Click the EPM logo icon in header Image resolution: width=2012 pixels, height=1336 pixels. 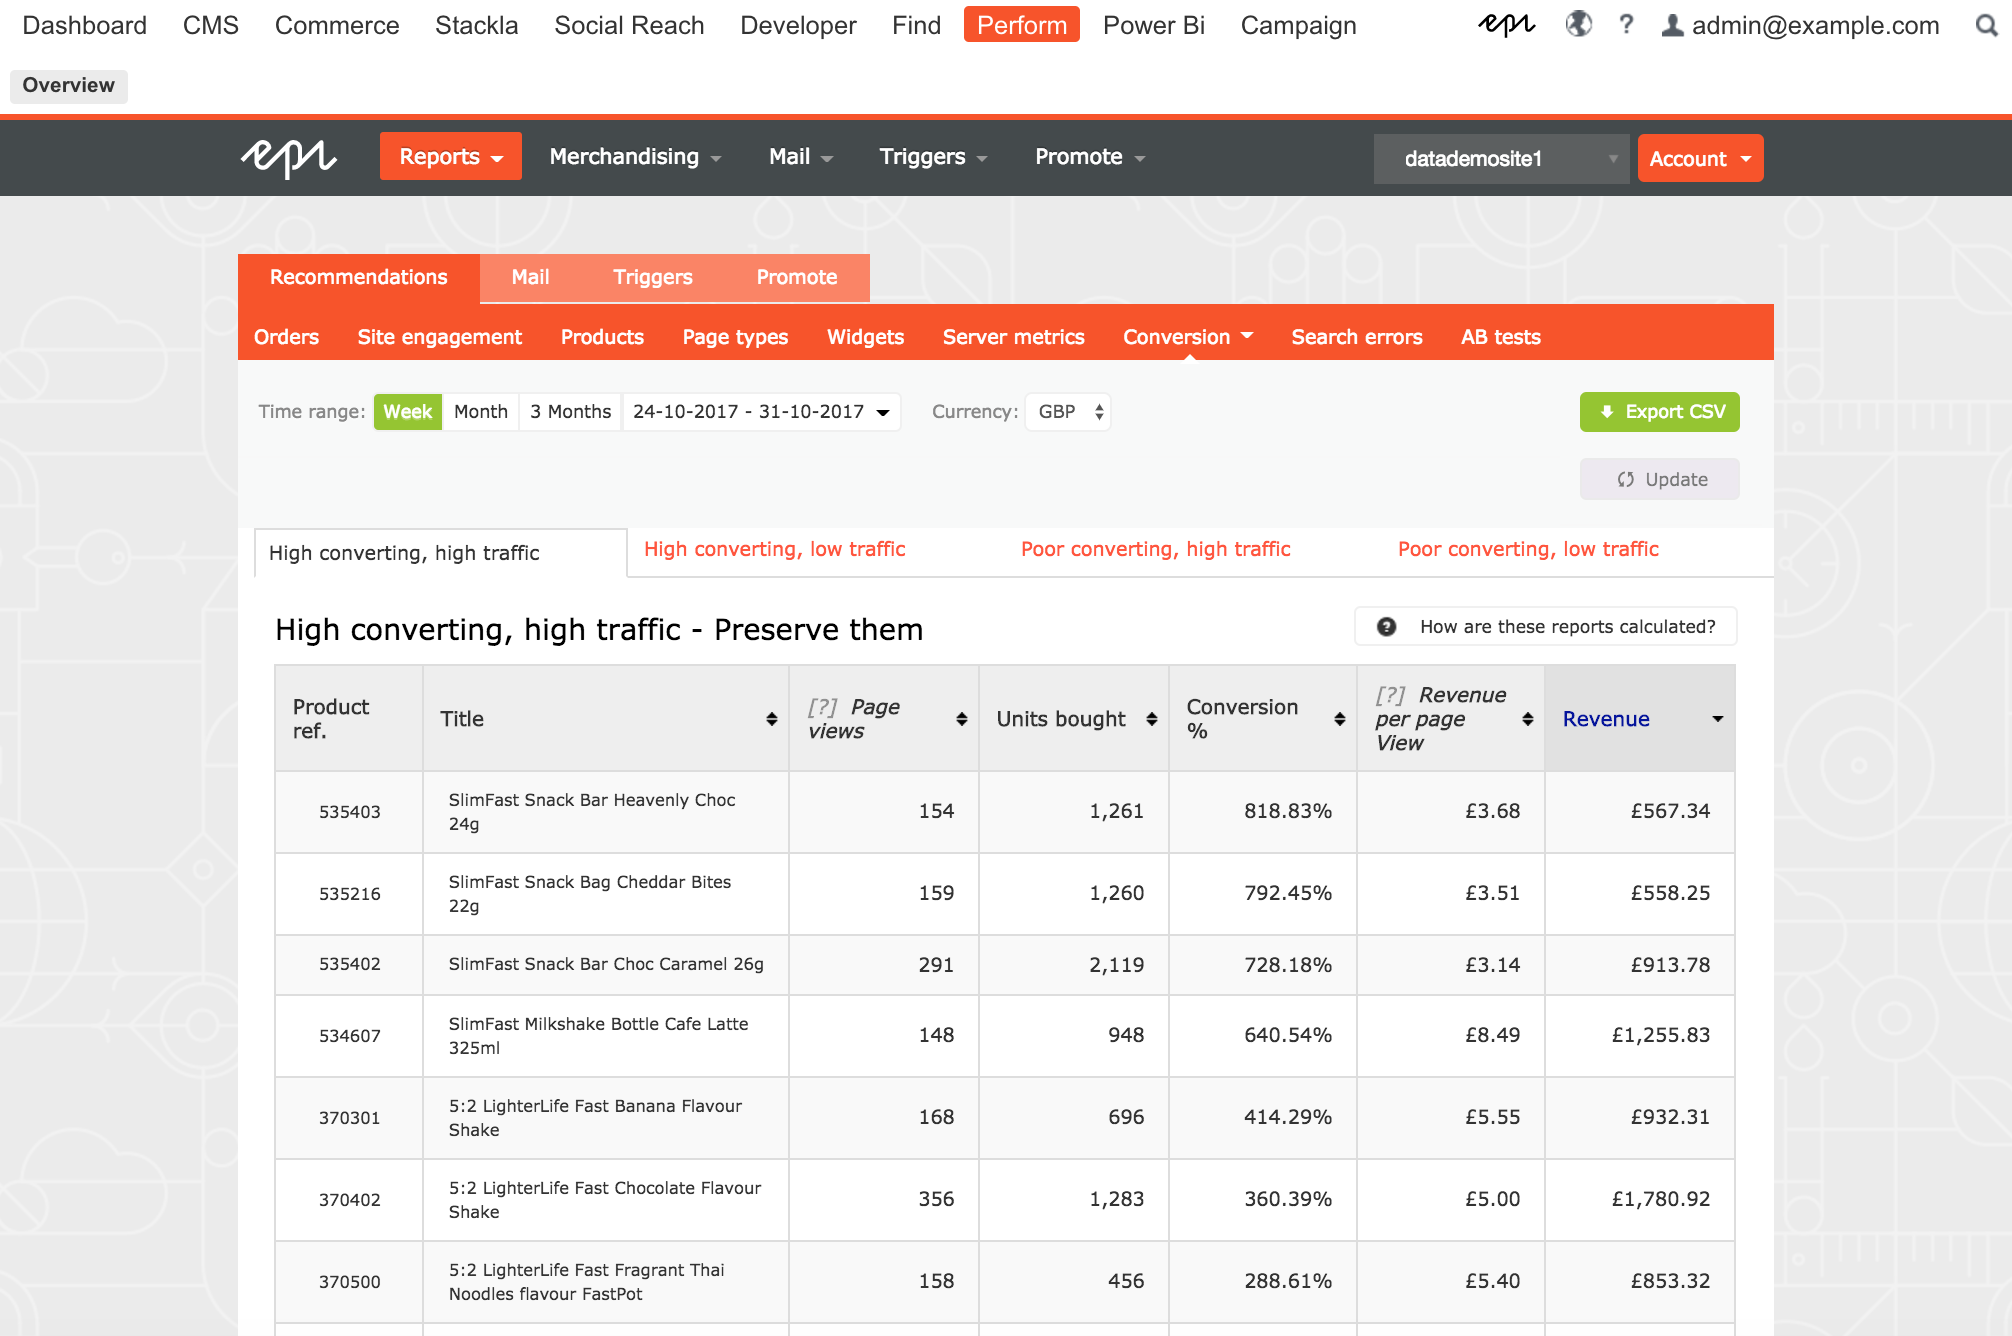point(286,157)
